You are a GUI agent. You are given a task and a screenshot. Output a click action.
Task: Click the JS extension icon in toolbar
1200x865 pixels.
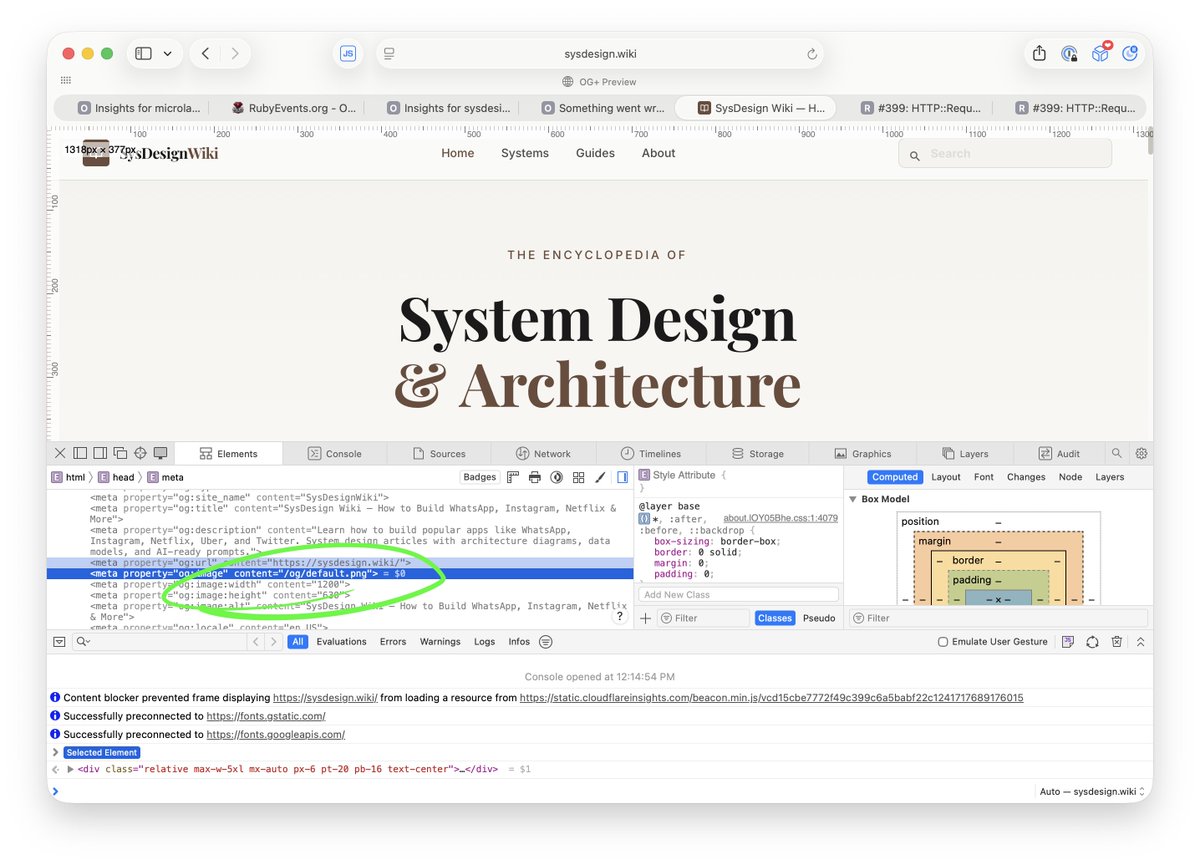point(348,54)
